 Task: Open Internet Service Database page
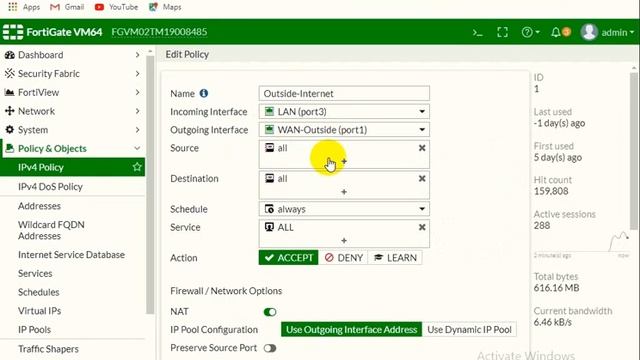(72, 255)
